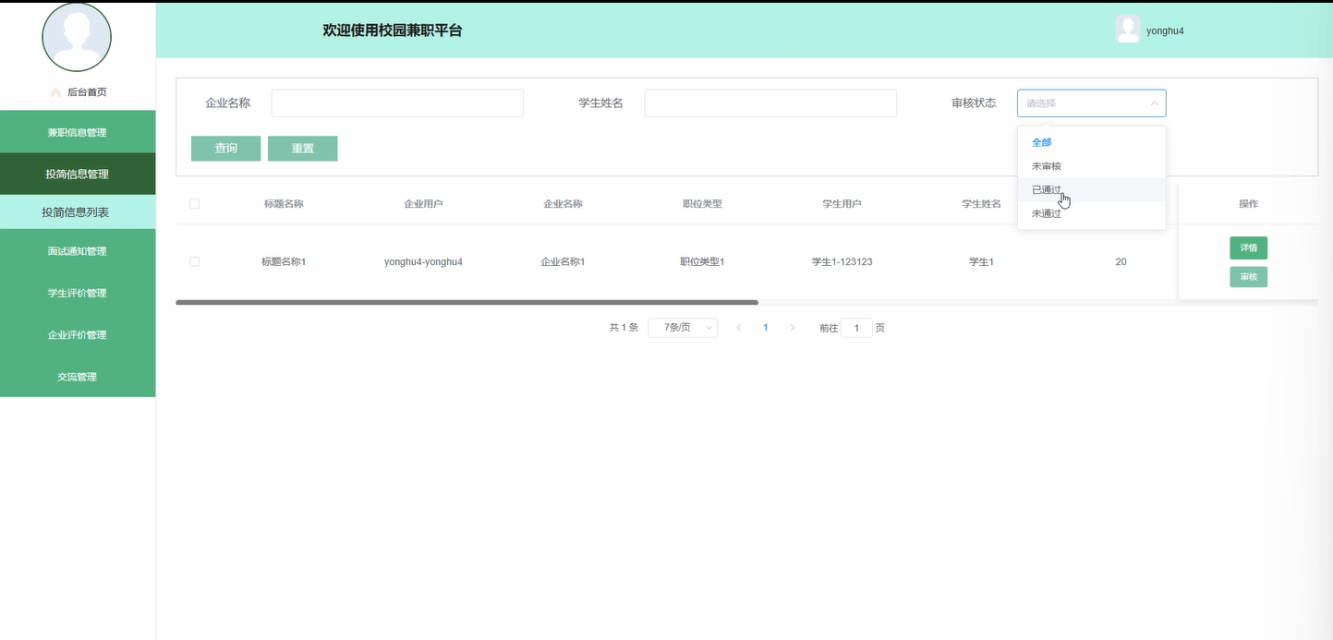Open 投简信息管理 menu

(x=77, y=174)
